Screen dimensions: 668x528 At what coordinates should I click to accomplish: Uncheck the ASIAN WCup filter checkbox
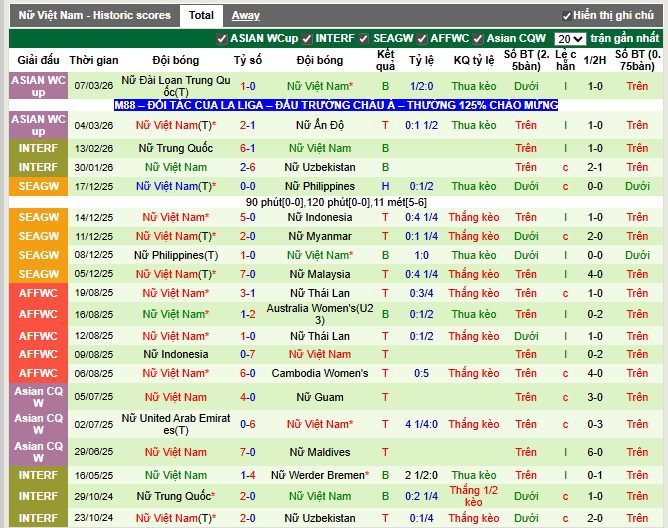click(x=222, y=39)
